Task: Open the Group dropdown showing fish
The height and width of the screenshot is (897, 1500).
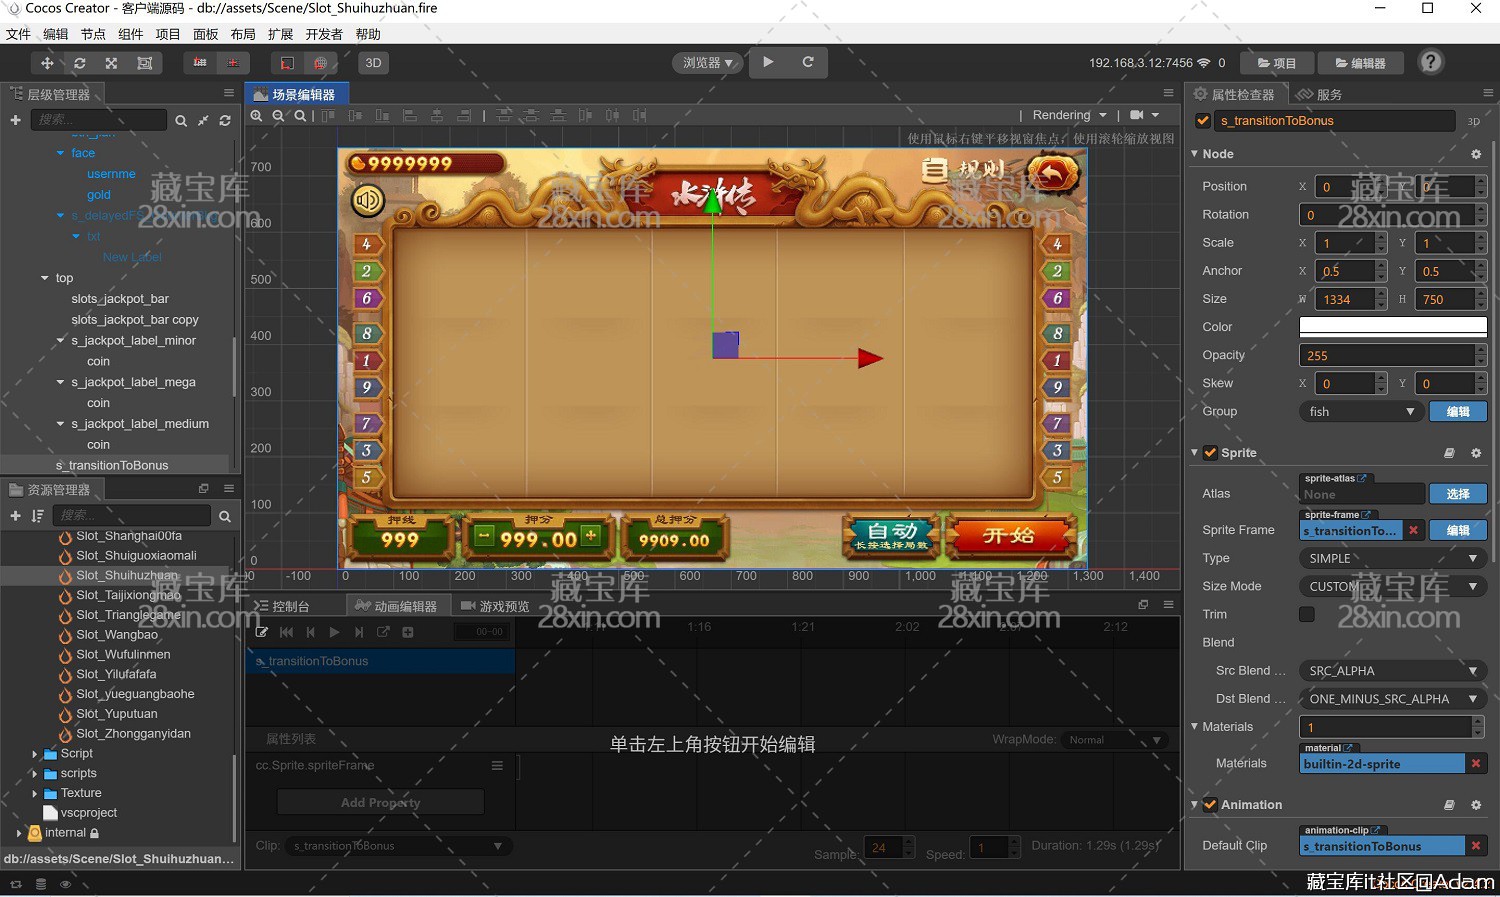Action: 1360,412
